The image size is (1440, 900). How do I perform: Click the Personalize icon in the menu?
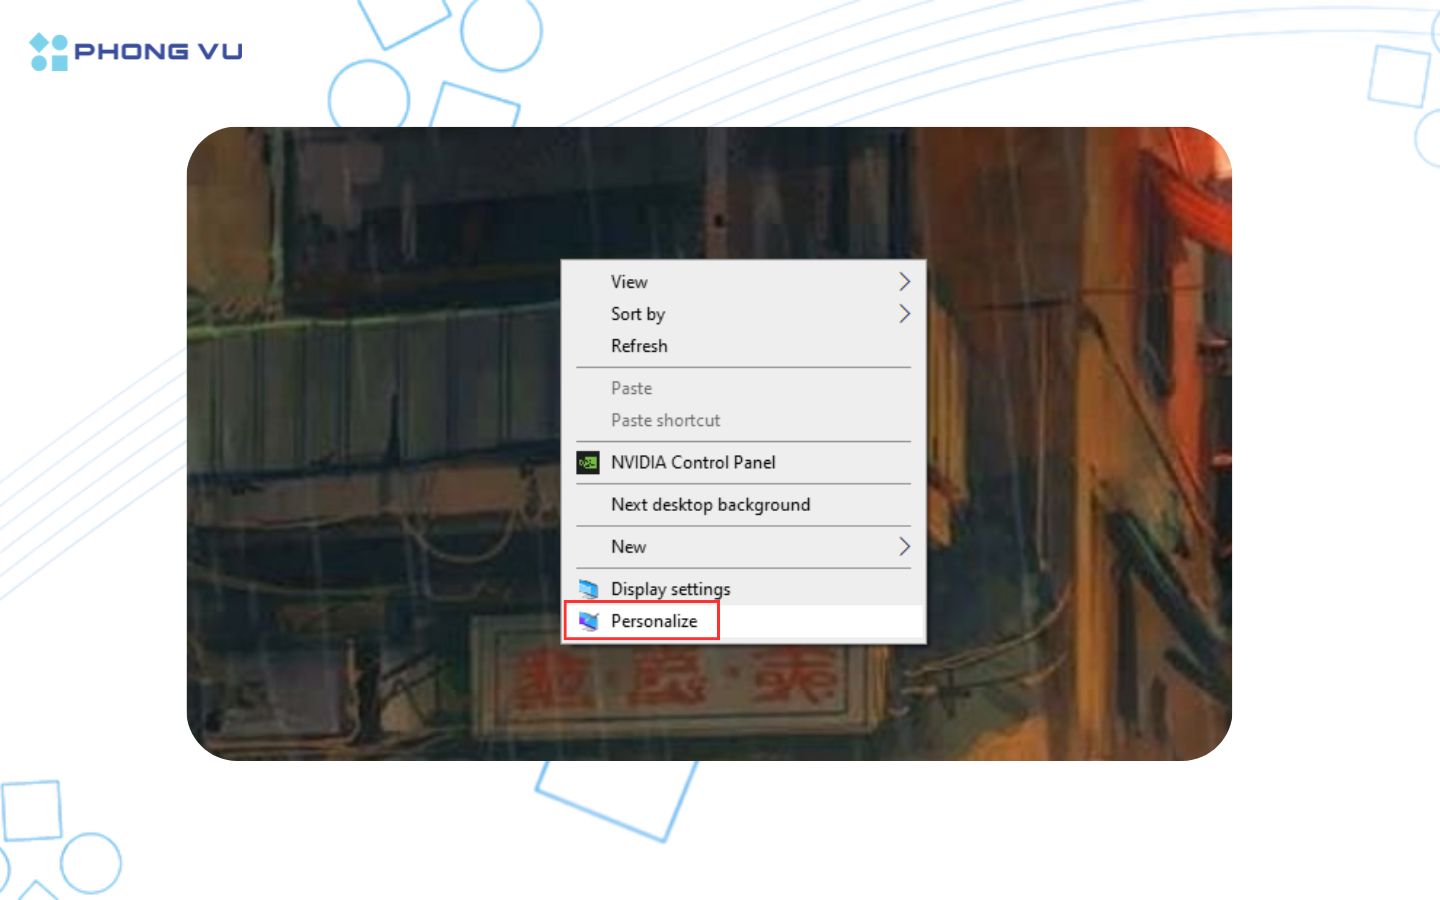pyautogui.click(x=588, y=621)
